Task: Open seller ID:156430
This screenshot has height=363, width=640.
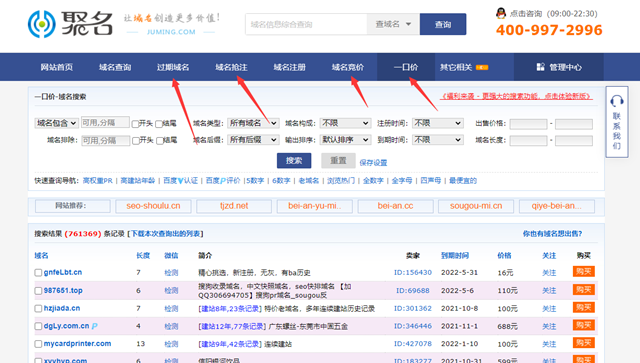Action: point(413,272)
